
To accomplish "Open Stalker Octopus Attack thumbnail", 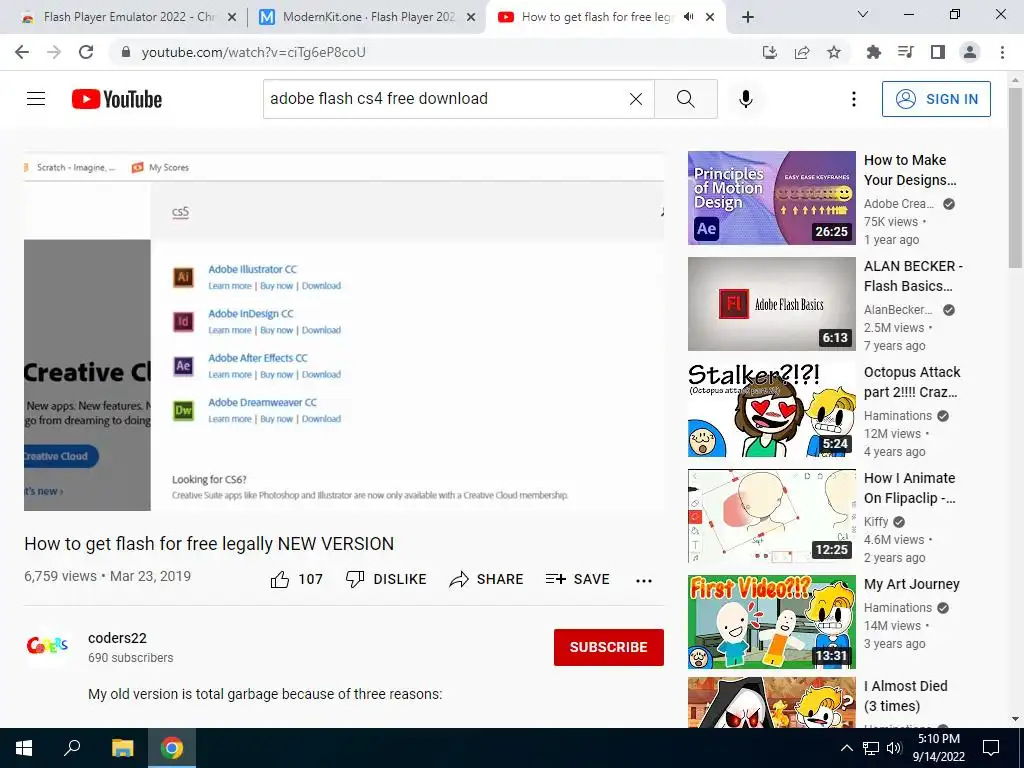I will pyautogui.click(x=771, y=410).
